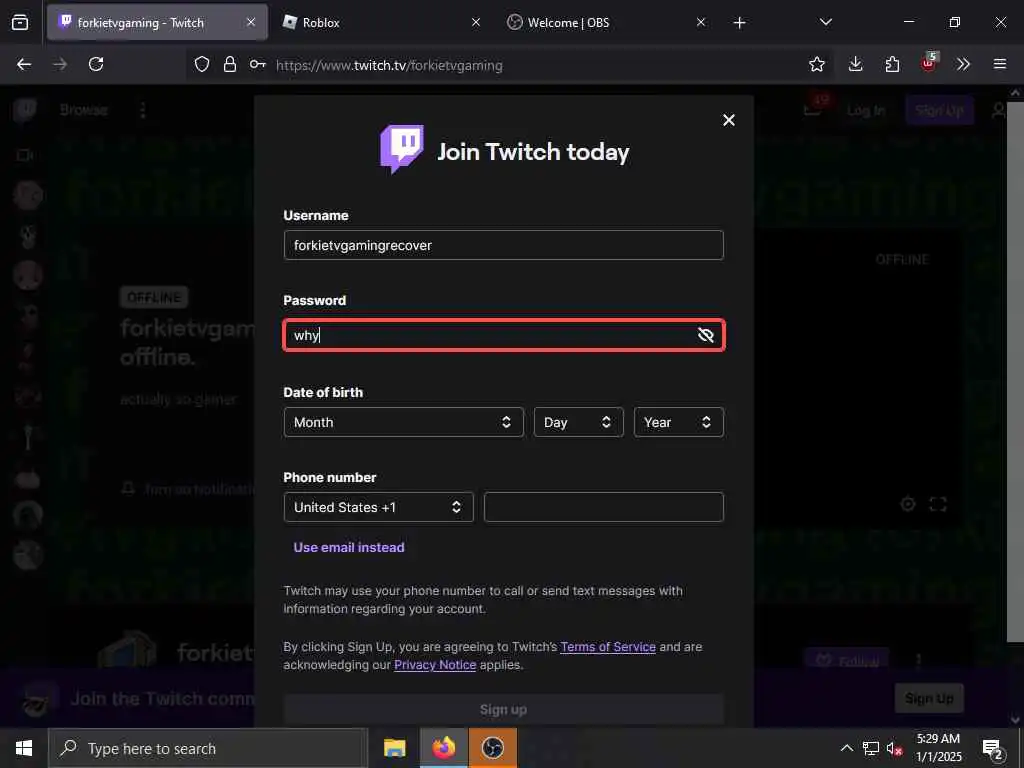This screenshot has height=768, width=1024.
Task: Click the Twitch logo in dialog header
Action: click(402, 149)
